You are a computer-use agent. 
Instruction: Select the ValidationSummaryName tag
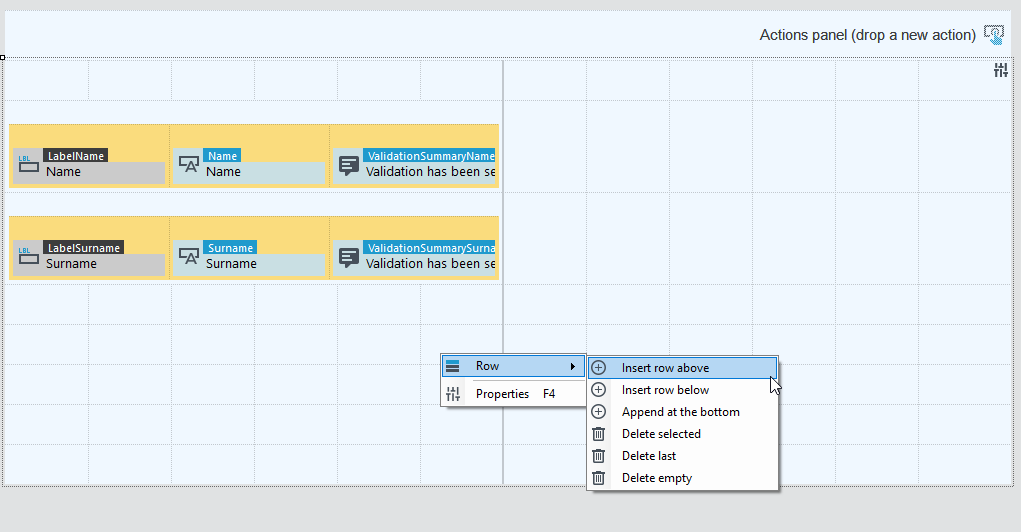pos(430,156)
